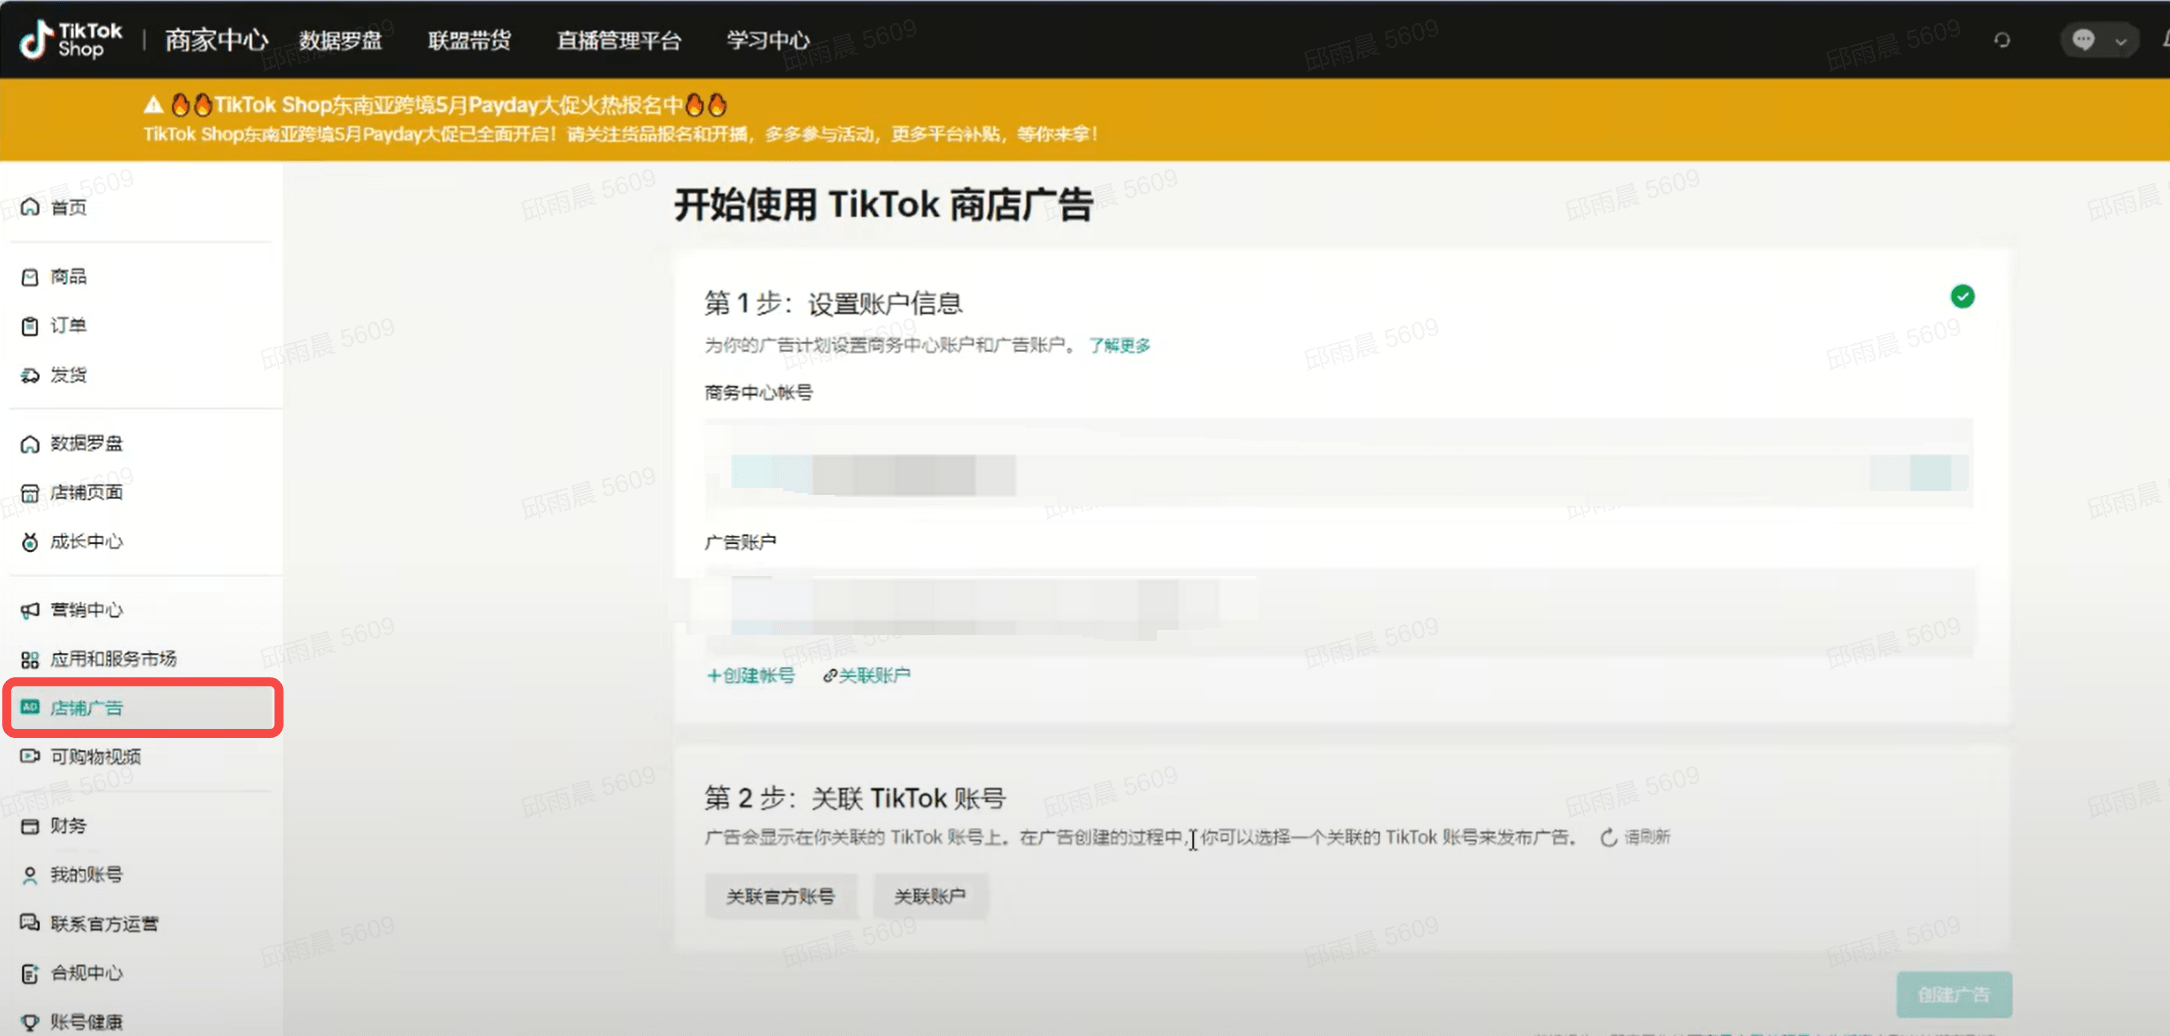Click the TikTok Shop logo
The width and height of the screenshot is (2170, 1036).
(71, 40)
